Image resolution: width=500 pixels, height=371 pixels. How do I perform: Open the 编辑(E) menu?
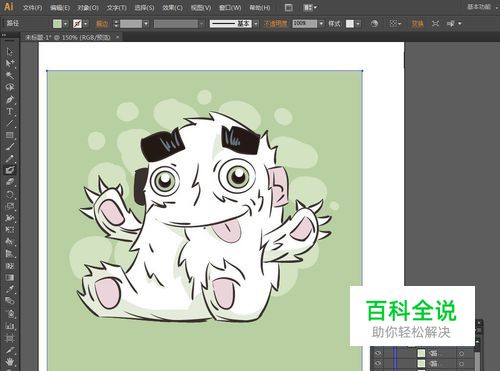click(60, 7)
